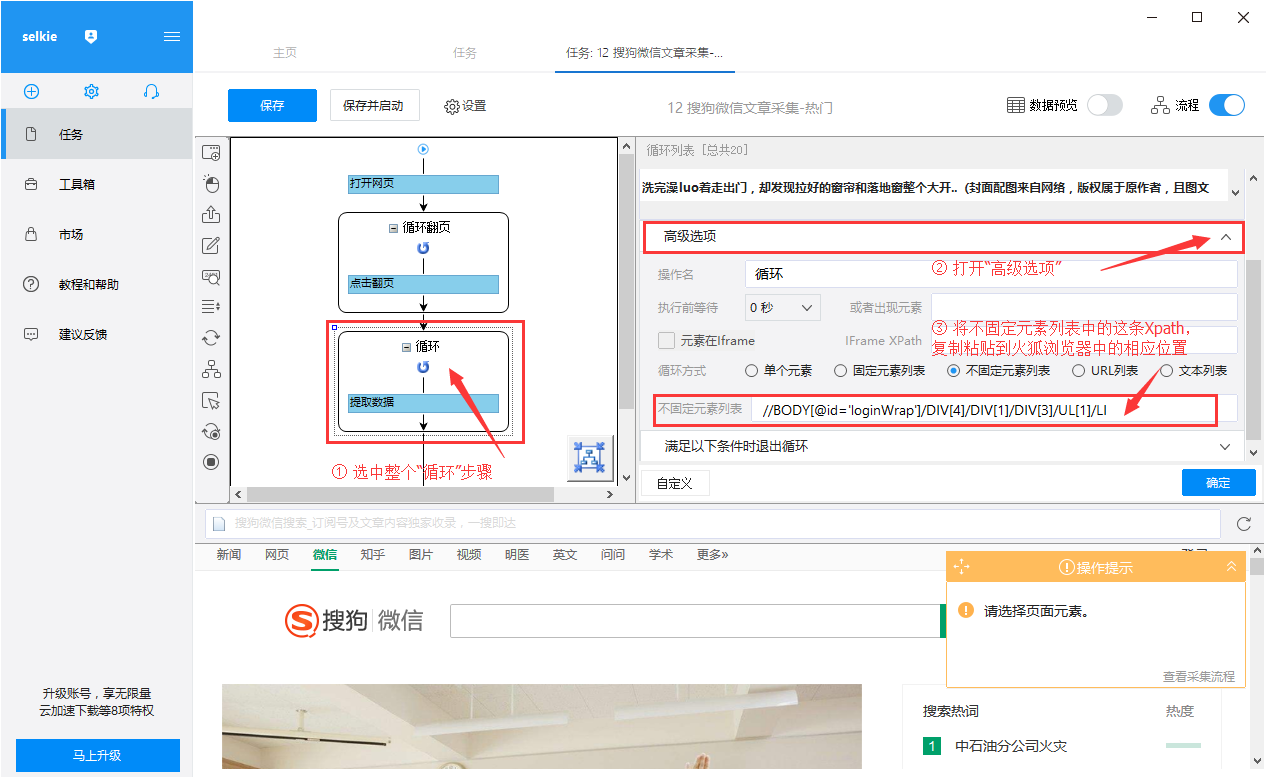Click the stop-workflow icon in the left toolbar
The width and height of the screenshot is (1267, 778).
(211, 462)
